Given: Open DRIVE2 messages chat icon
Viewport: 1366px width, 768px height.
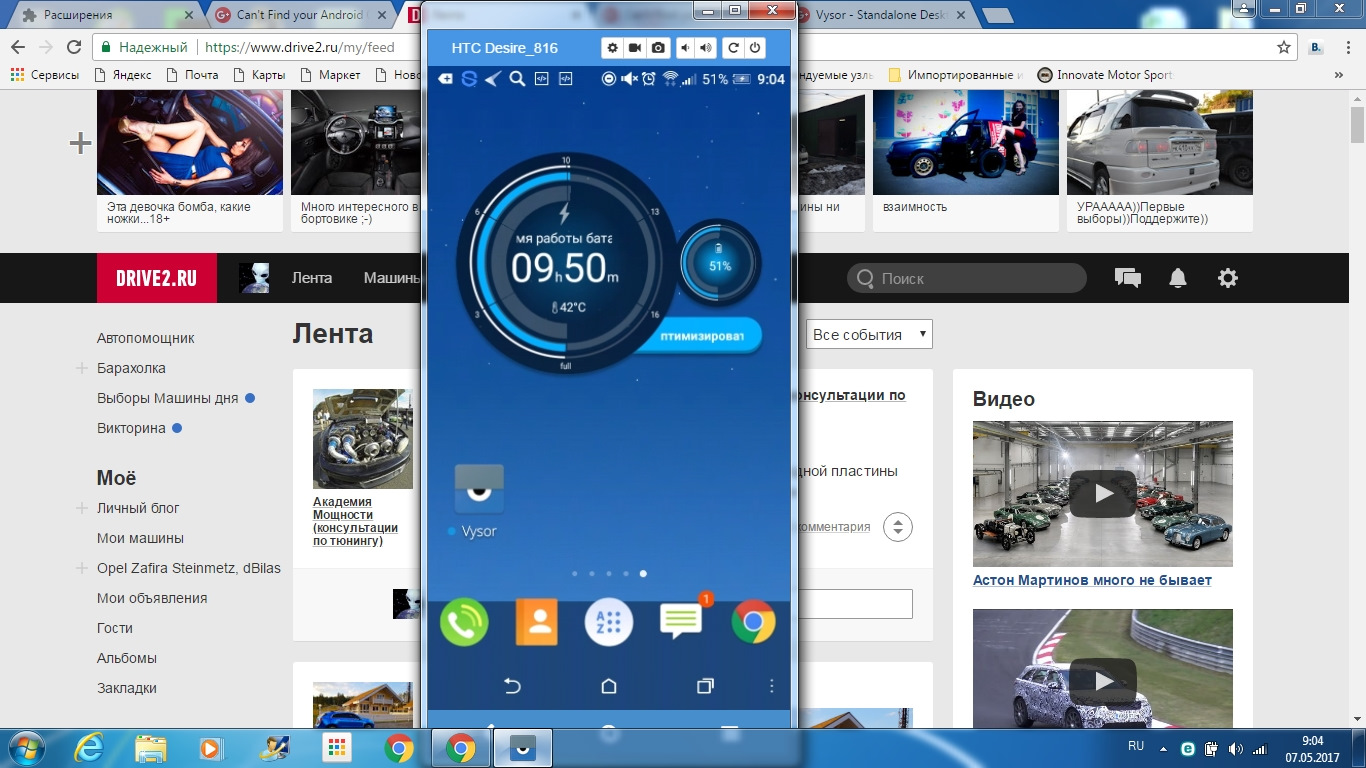Looking at the screenshot, I should click(x=1127, y=278).
